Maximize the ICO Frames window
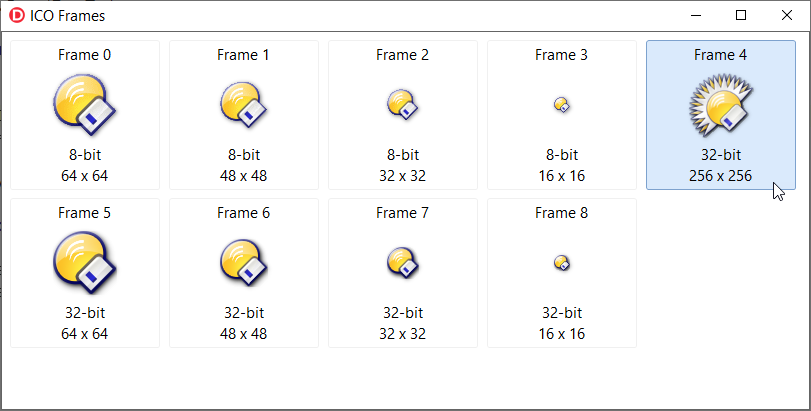Screen dimensions: 811x411 tap(741, 16)
